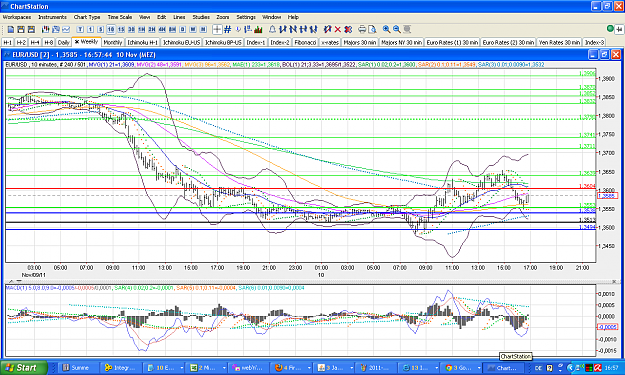Switch to the Index-1 tab
The image size is (625, 375).
256,42
